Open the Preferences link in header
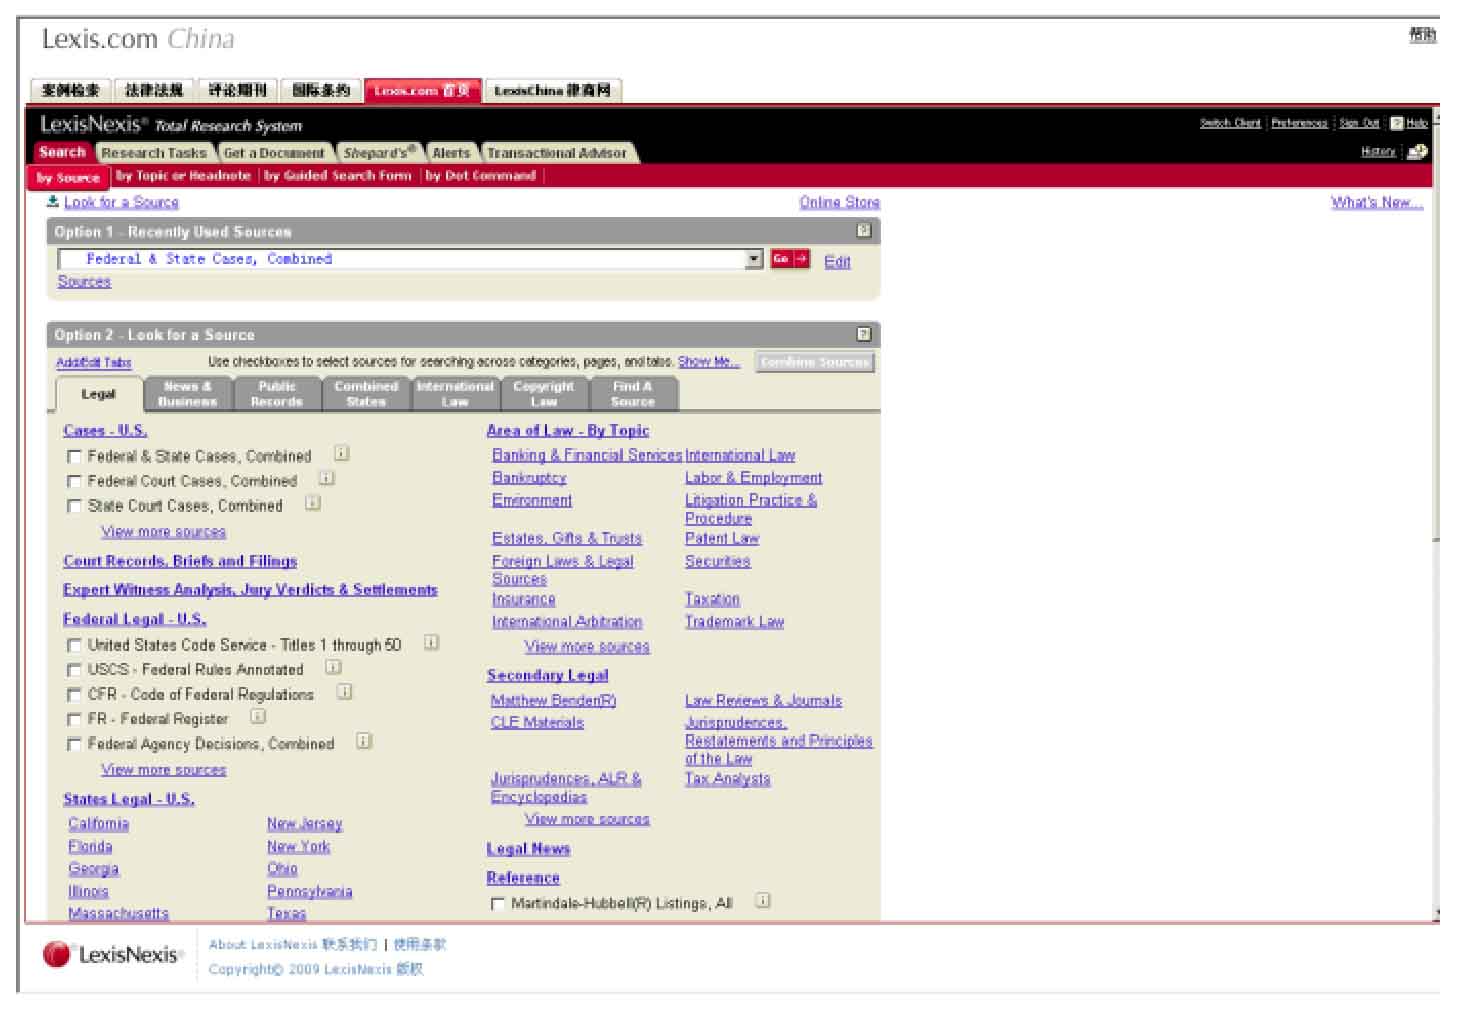Screen dimensions: 1458x1017 pos(1299,123)
